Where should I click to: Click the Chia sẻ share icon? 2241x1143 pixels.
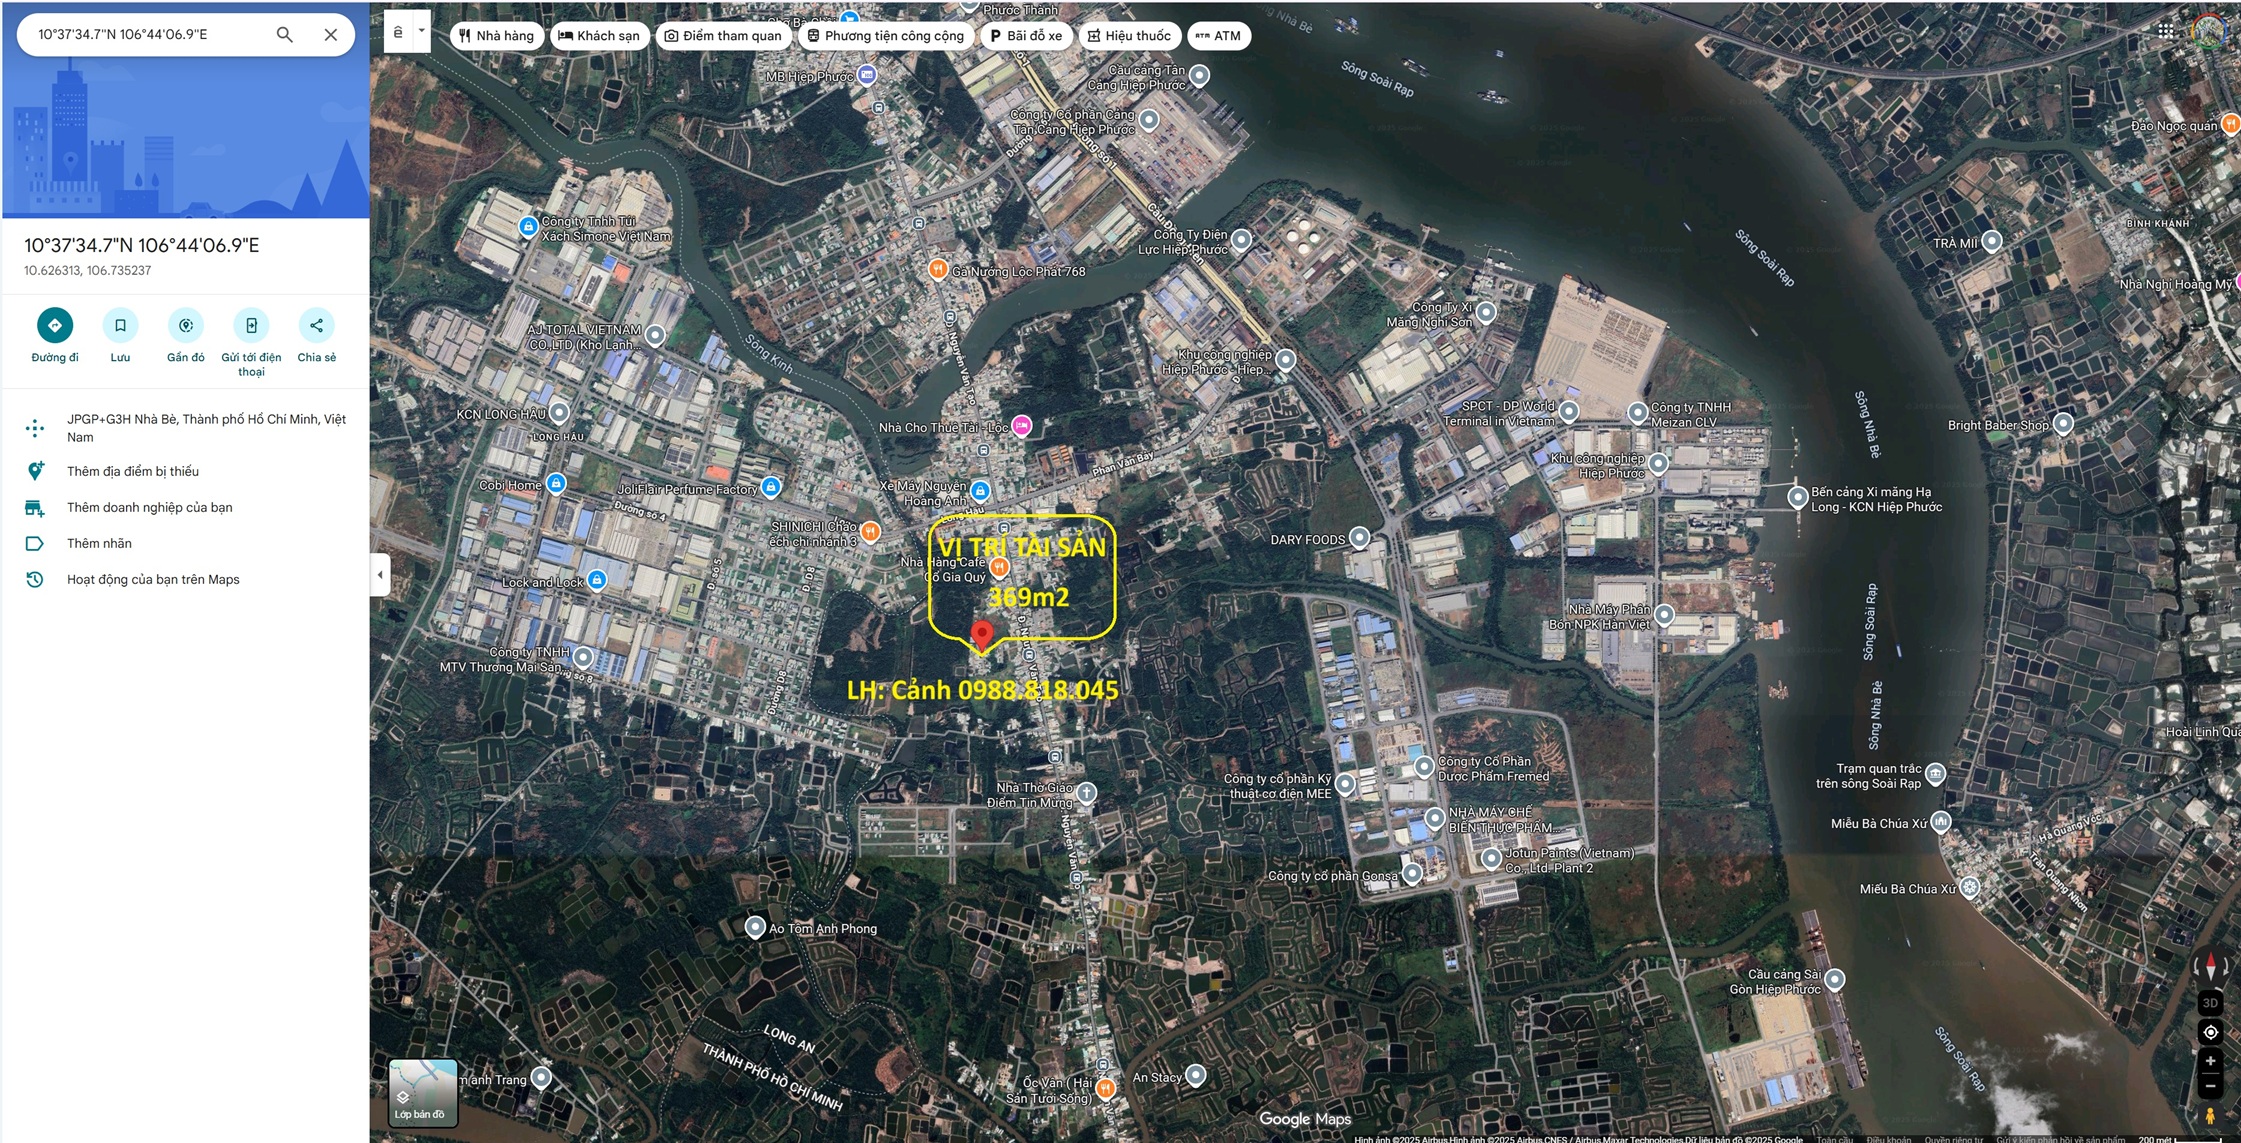(316, 325)
